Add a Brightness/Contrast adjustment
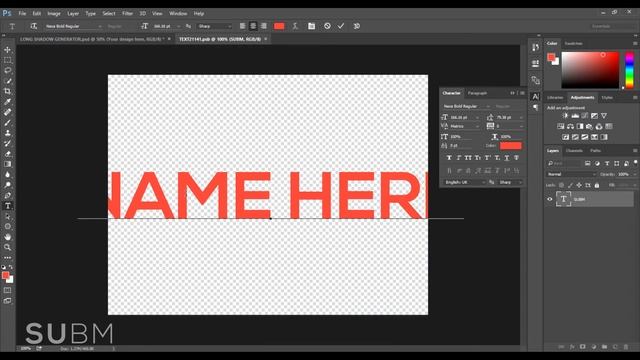 565,116
